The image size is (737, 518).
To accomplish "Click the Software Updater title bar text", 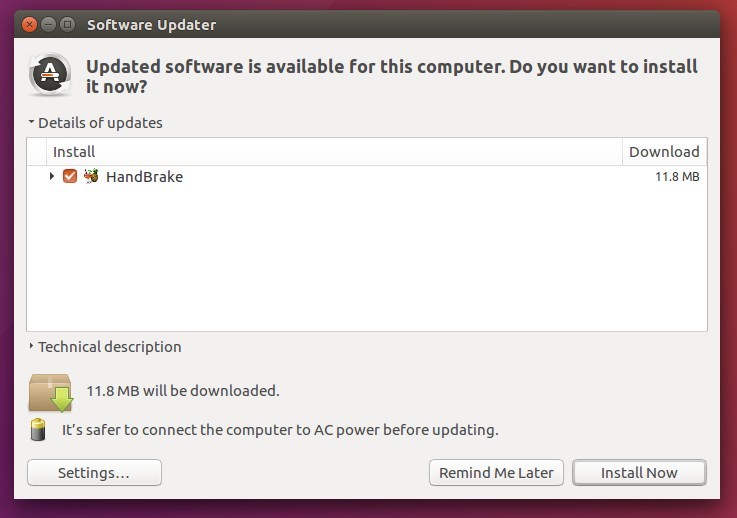I will [x=151, y=24].
